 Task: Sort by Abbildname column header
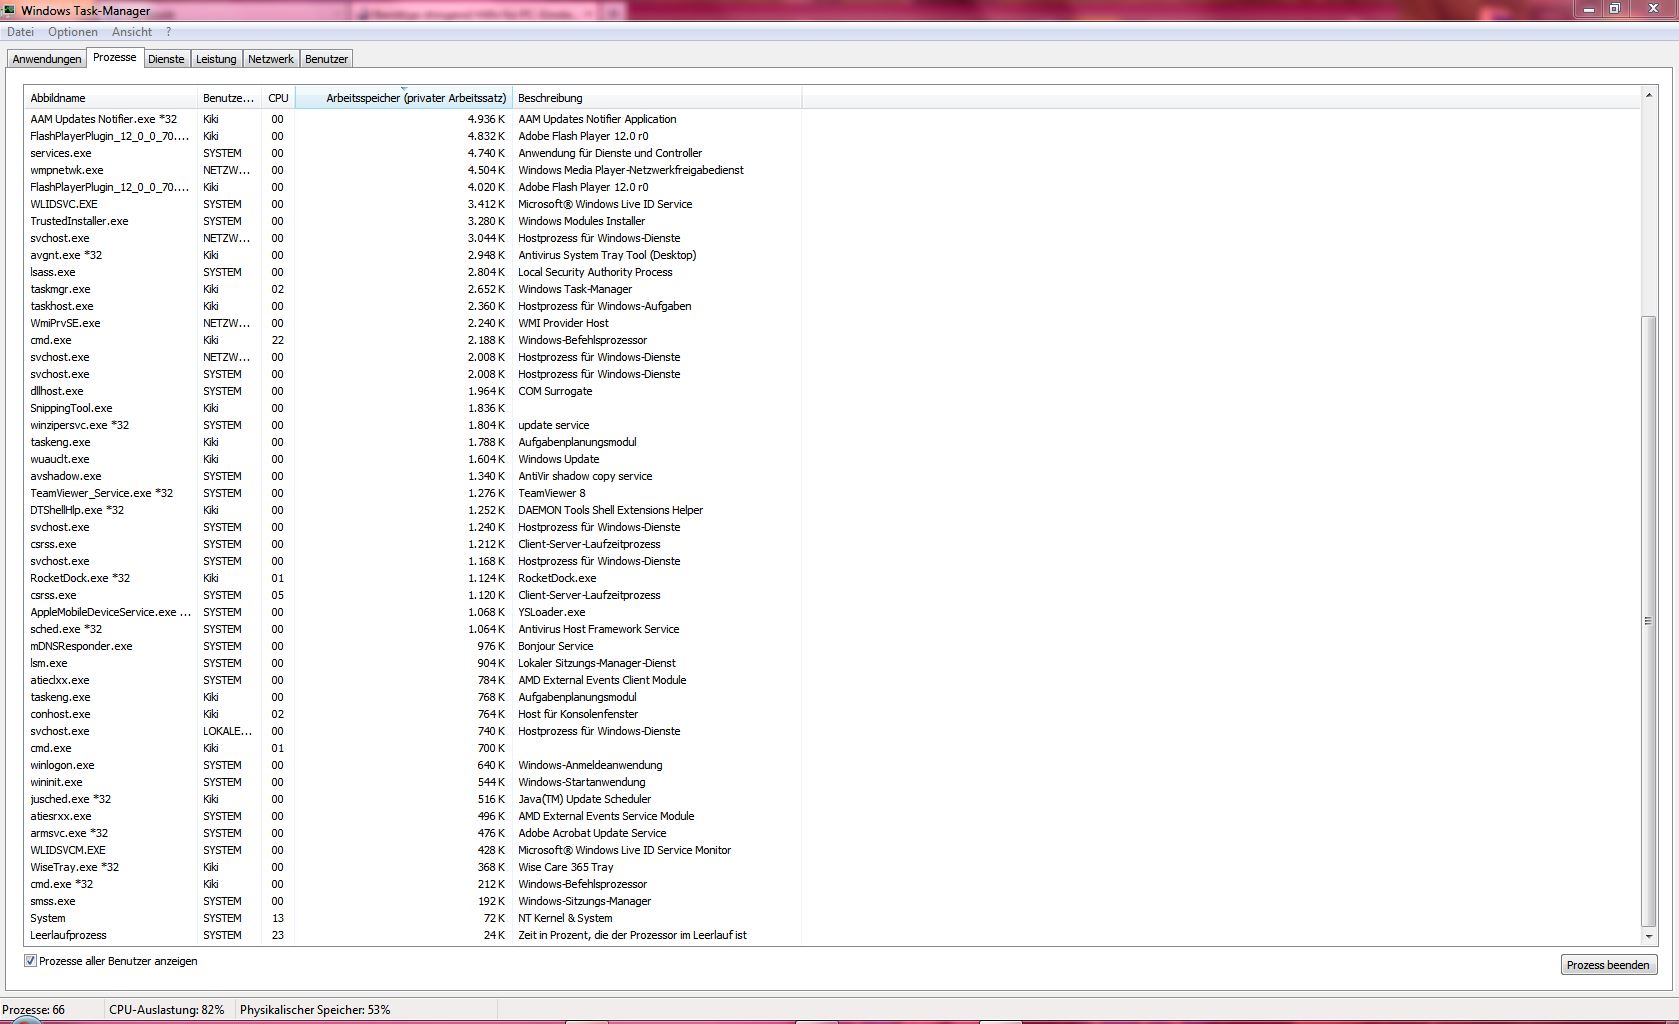point(111,98)
